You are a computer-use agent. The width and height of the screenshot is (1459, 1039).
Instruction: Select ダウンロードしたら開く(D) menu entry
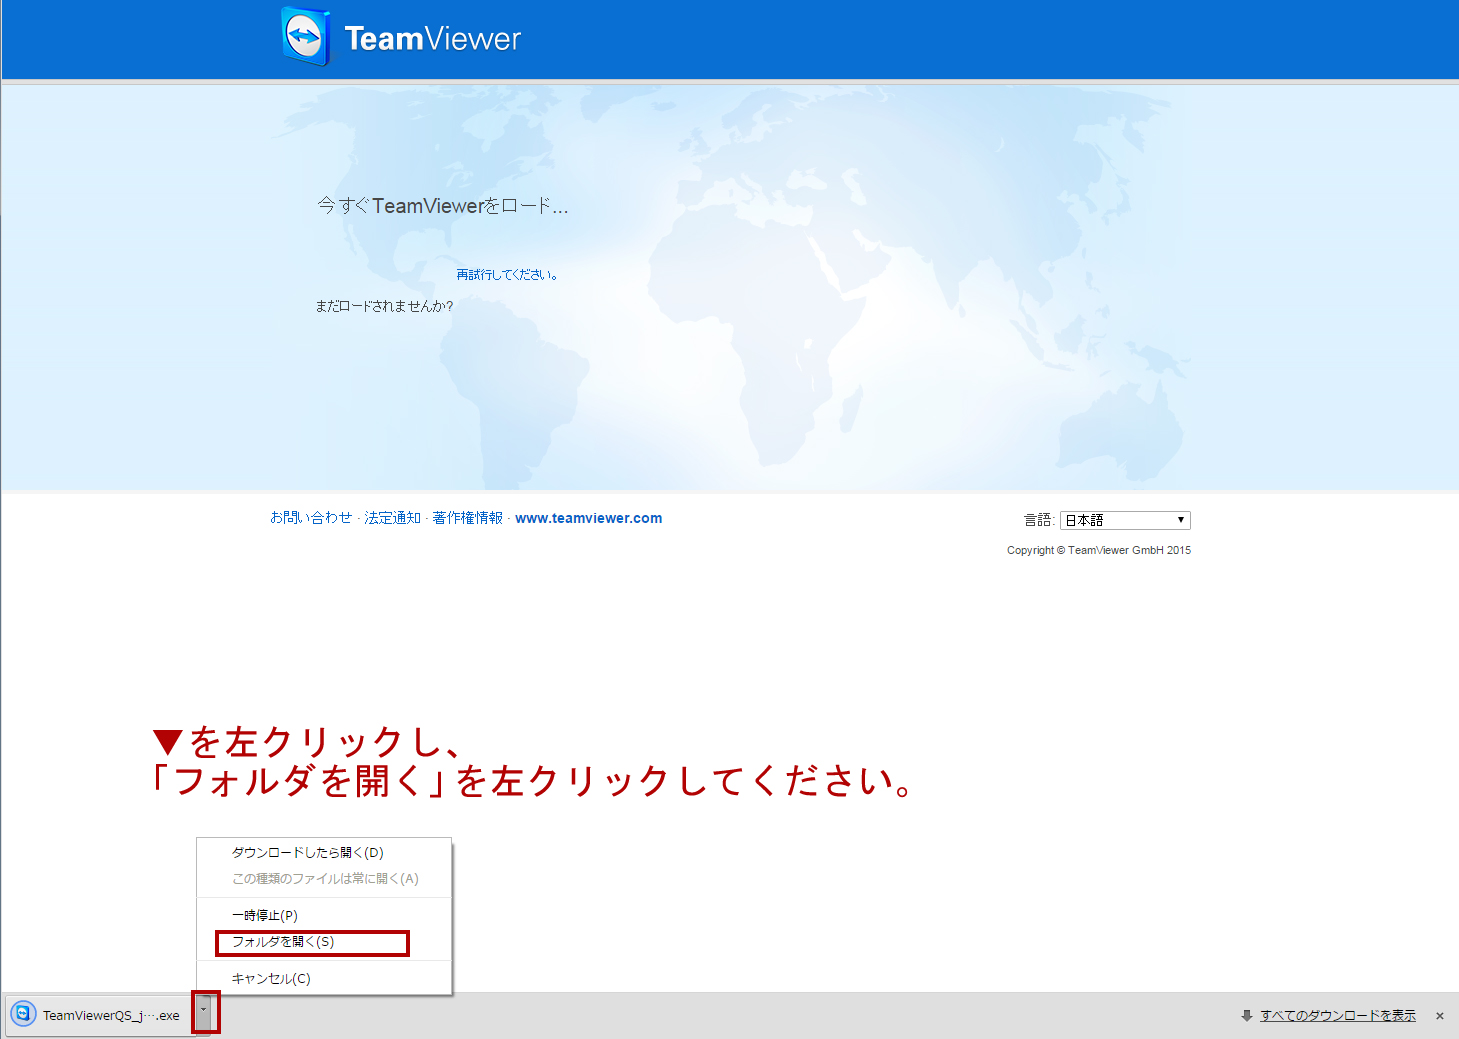[324, 853]
